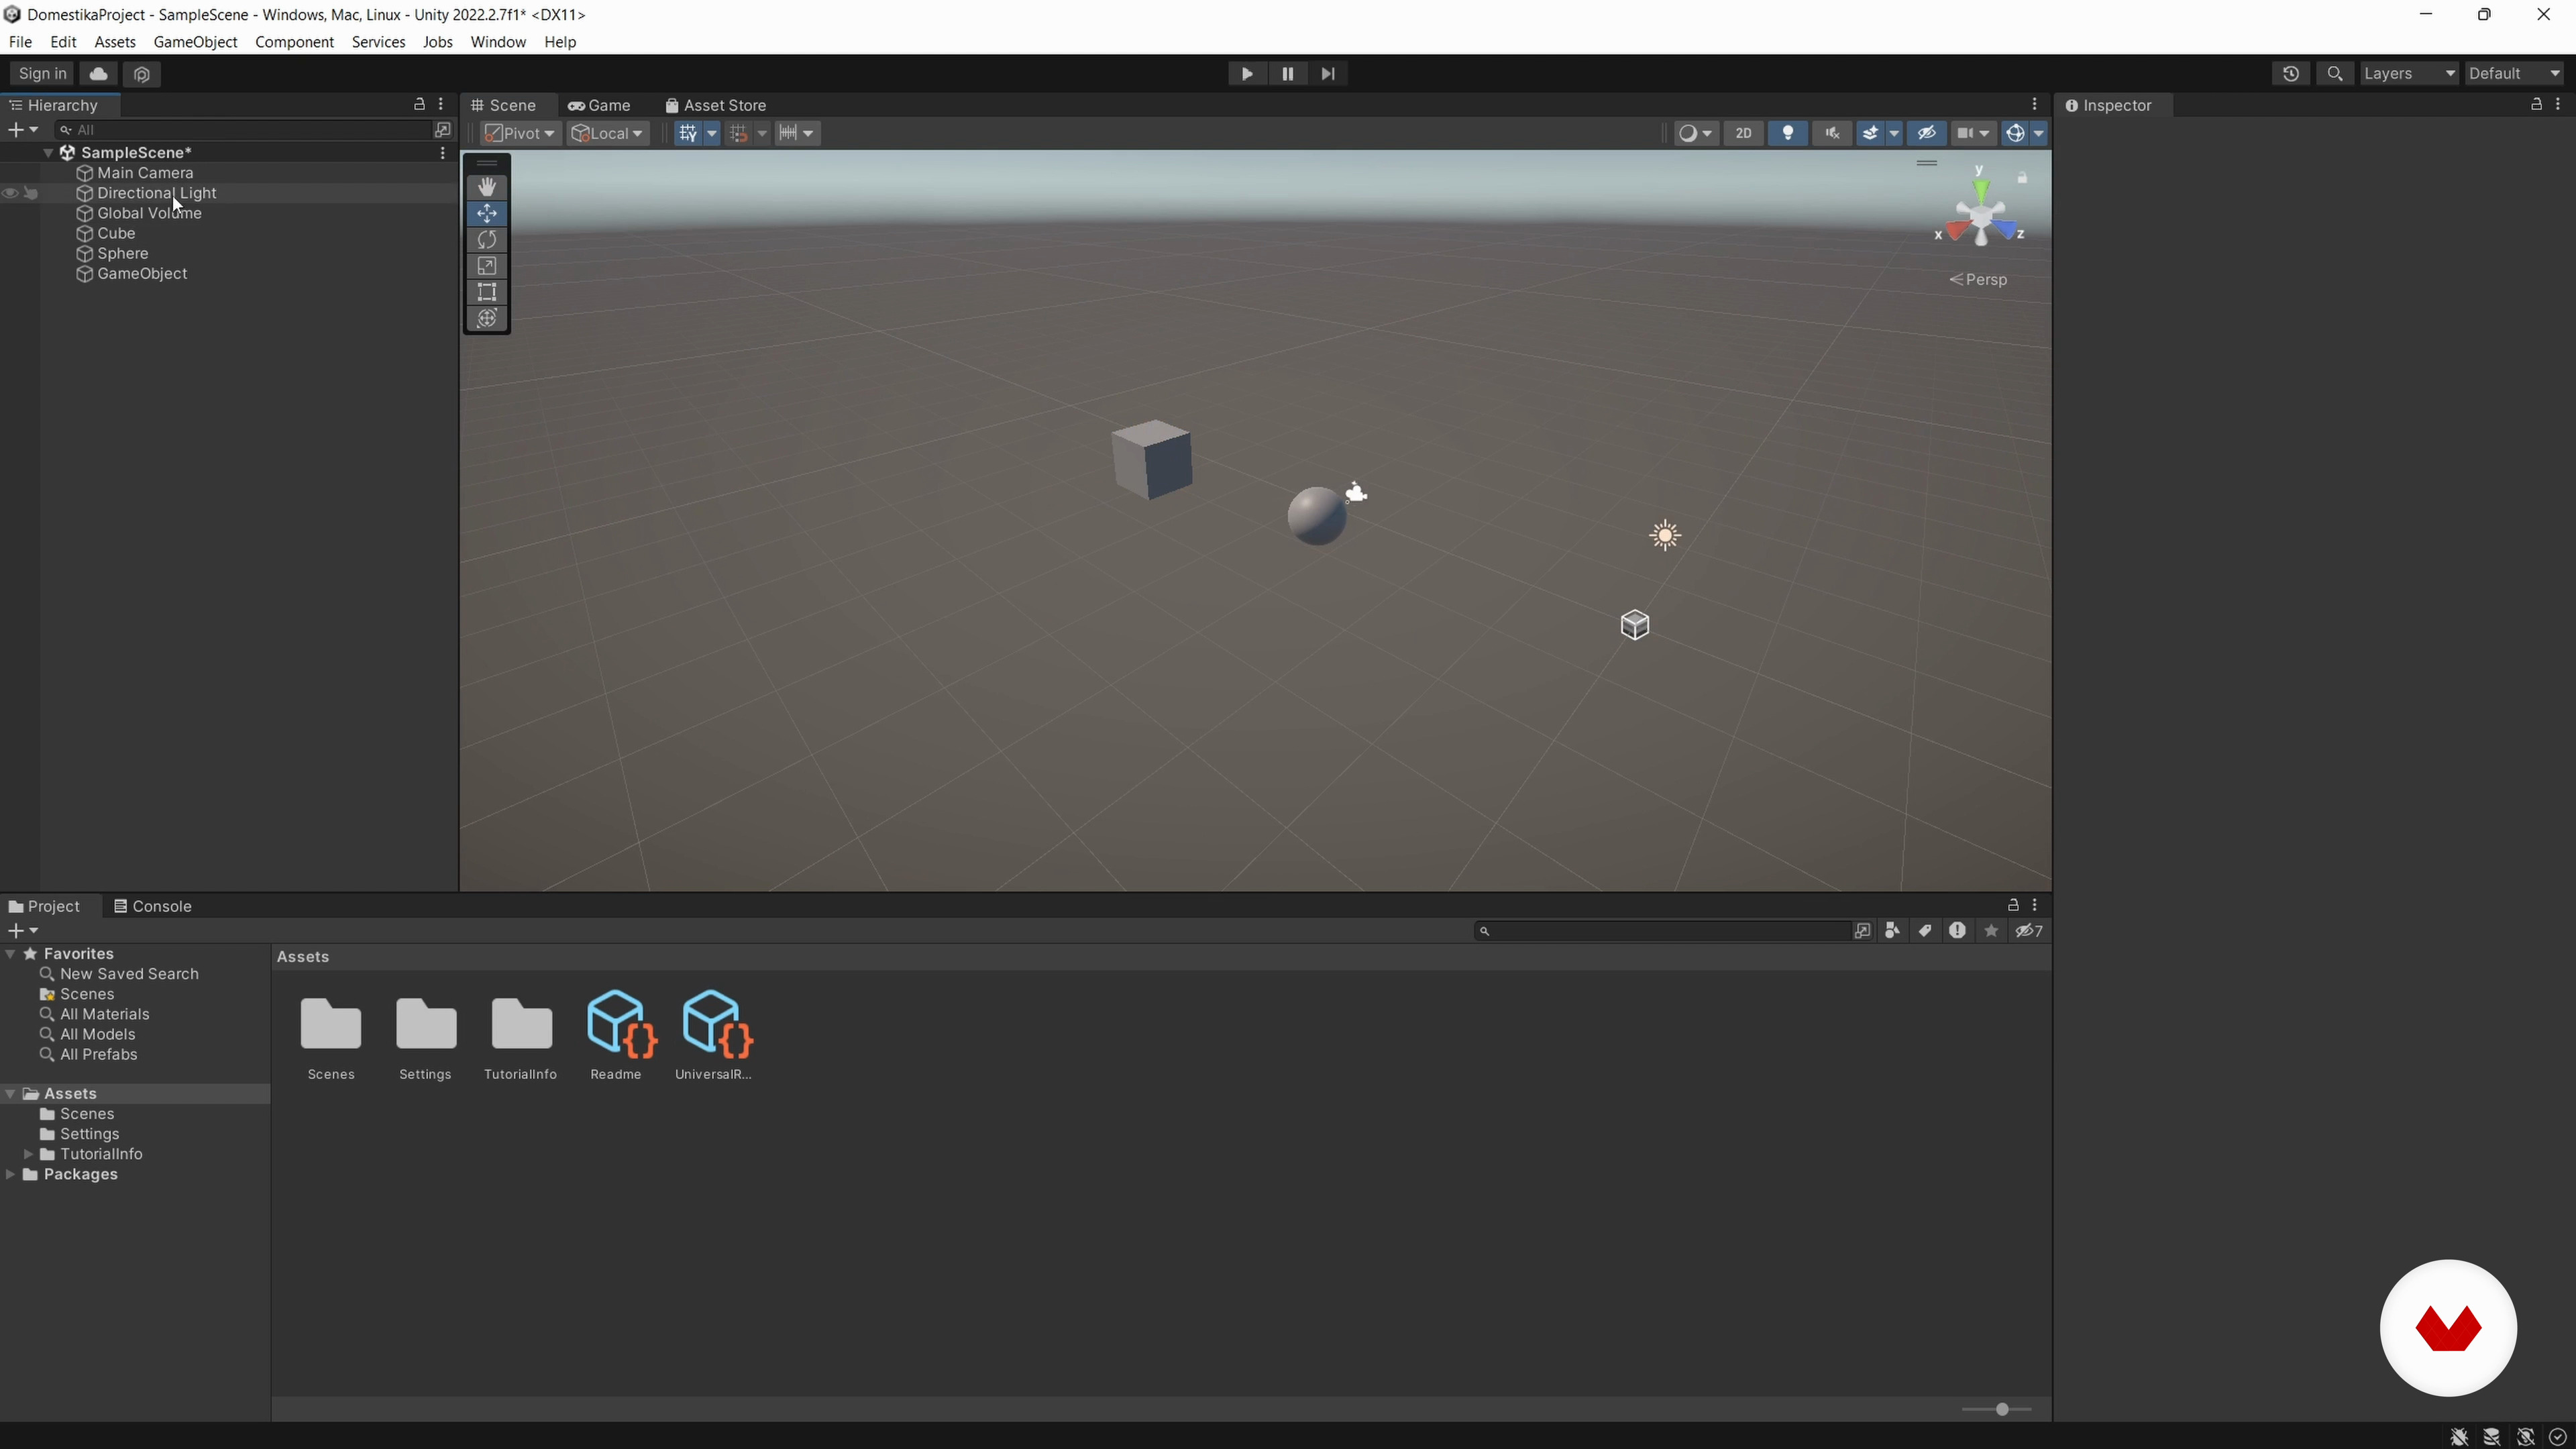Toggle scene audio mute button

click(1832, 133)
